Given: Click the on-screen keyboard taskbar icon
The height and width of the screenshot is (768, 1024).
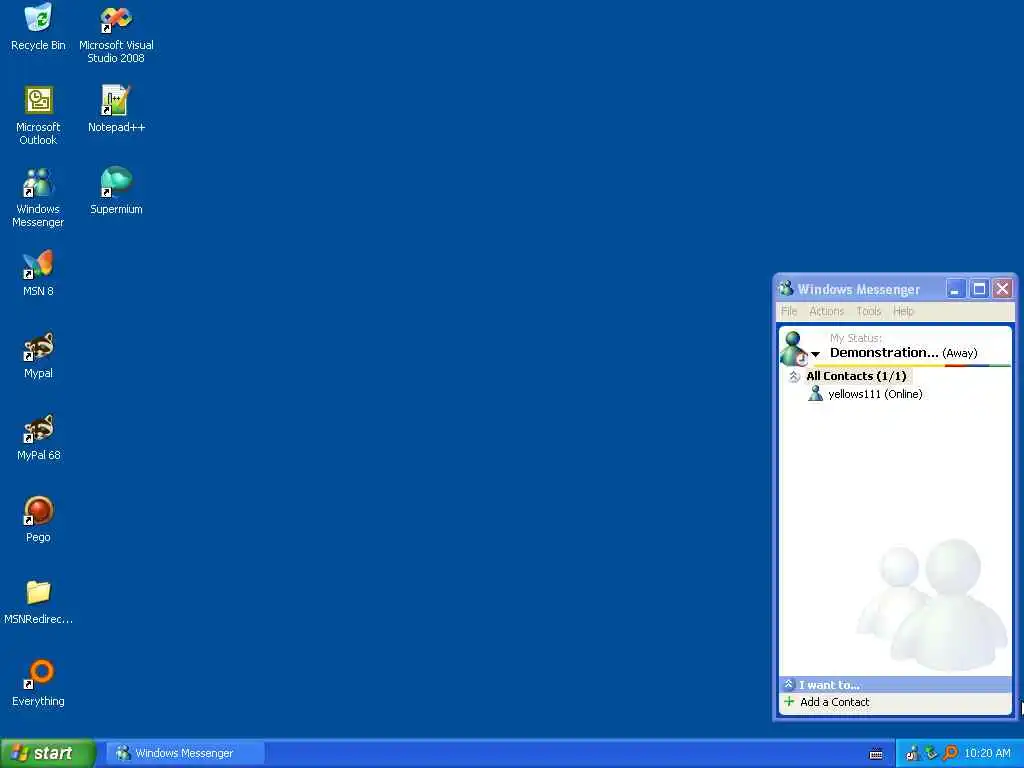Looking at the screenshot, I should 876,754.
